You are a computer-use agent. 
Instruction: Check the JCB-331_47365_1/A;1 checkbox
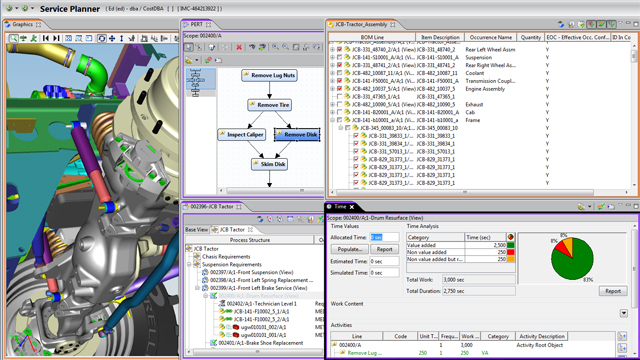(x=340, y=97)
